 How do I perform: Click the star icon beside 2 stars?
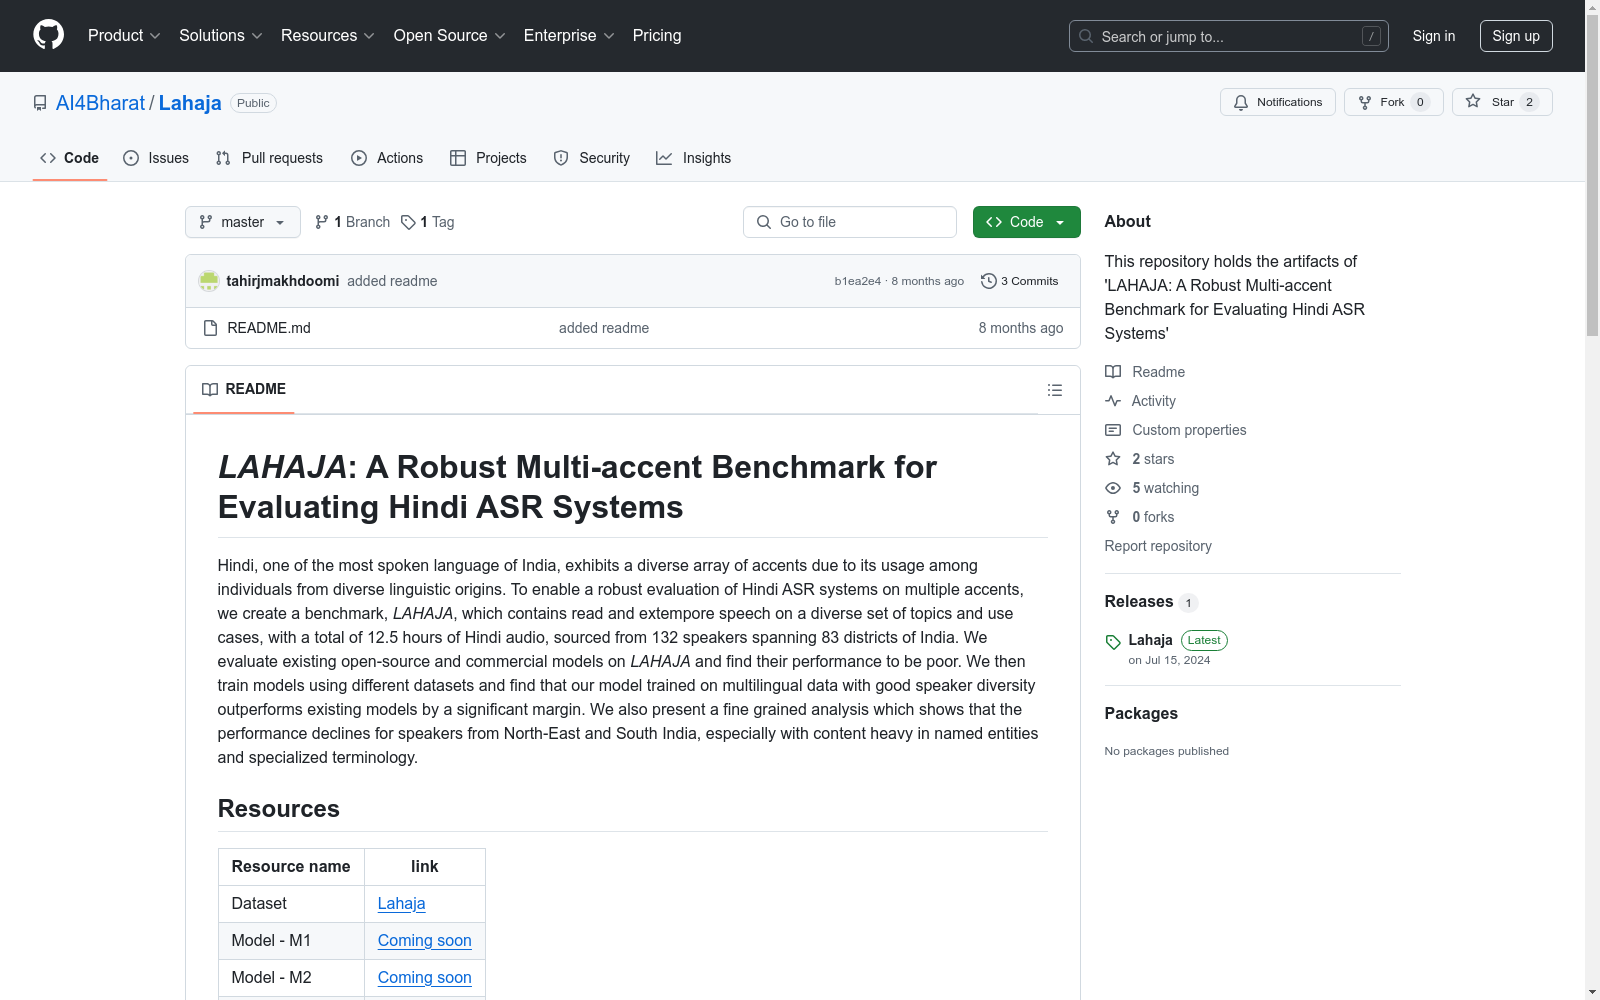[1113, 459]
